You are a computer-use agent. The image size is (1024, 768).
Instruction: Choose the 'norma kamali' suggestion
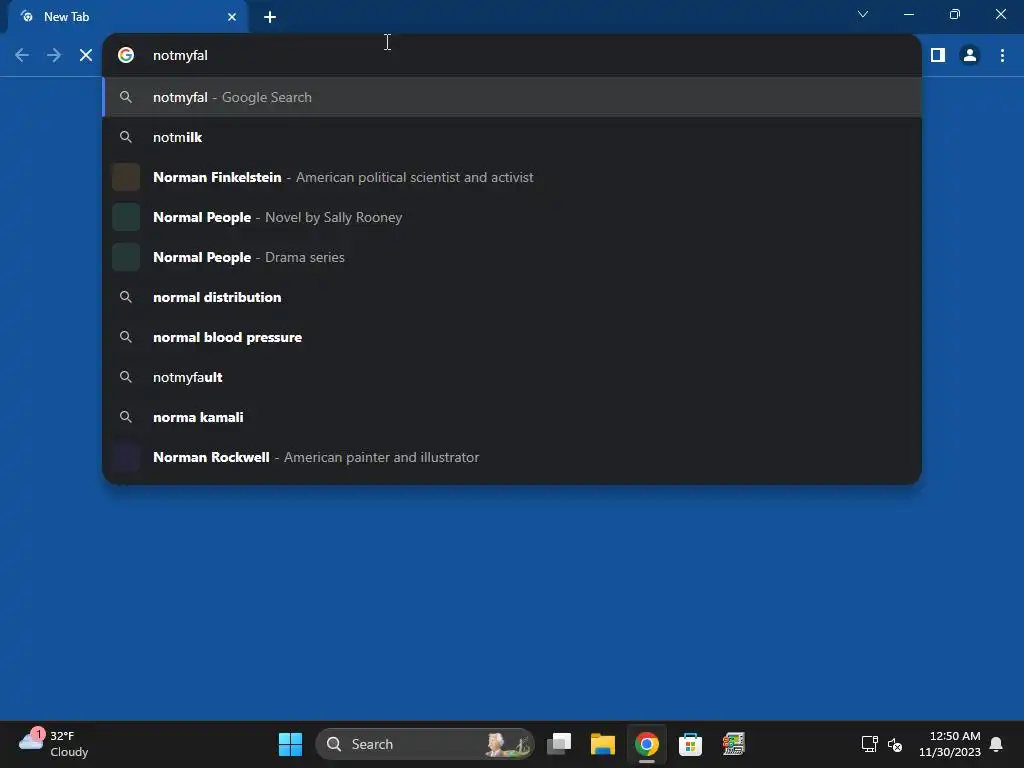(x=512, y=417)
